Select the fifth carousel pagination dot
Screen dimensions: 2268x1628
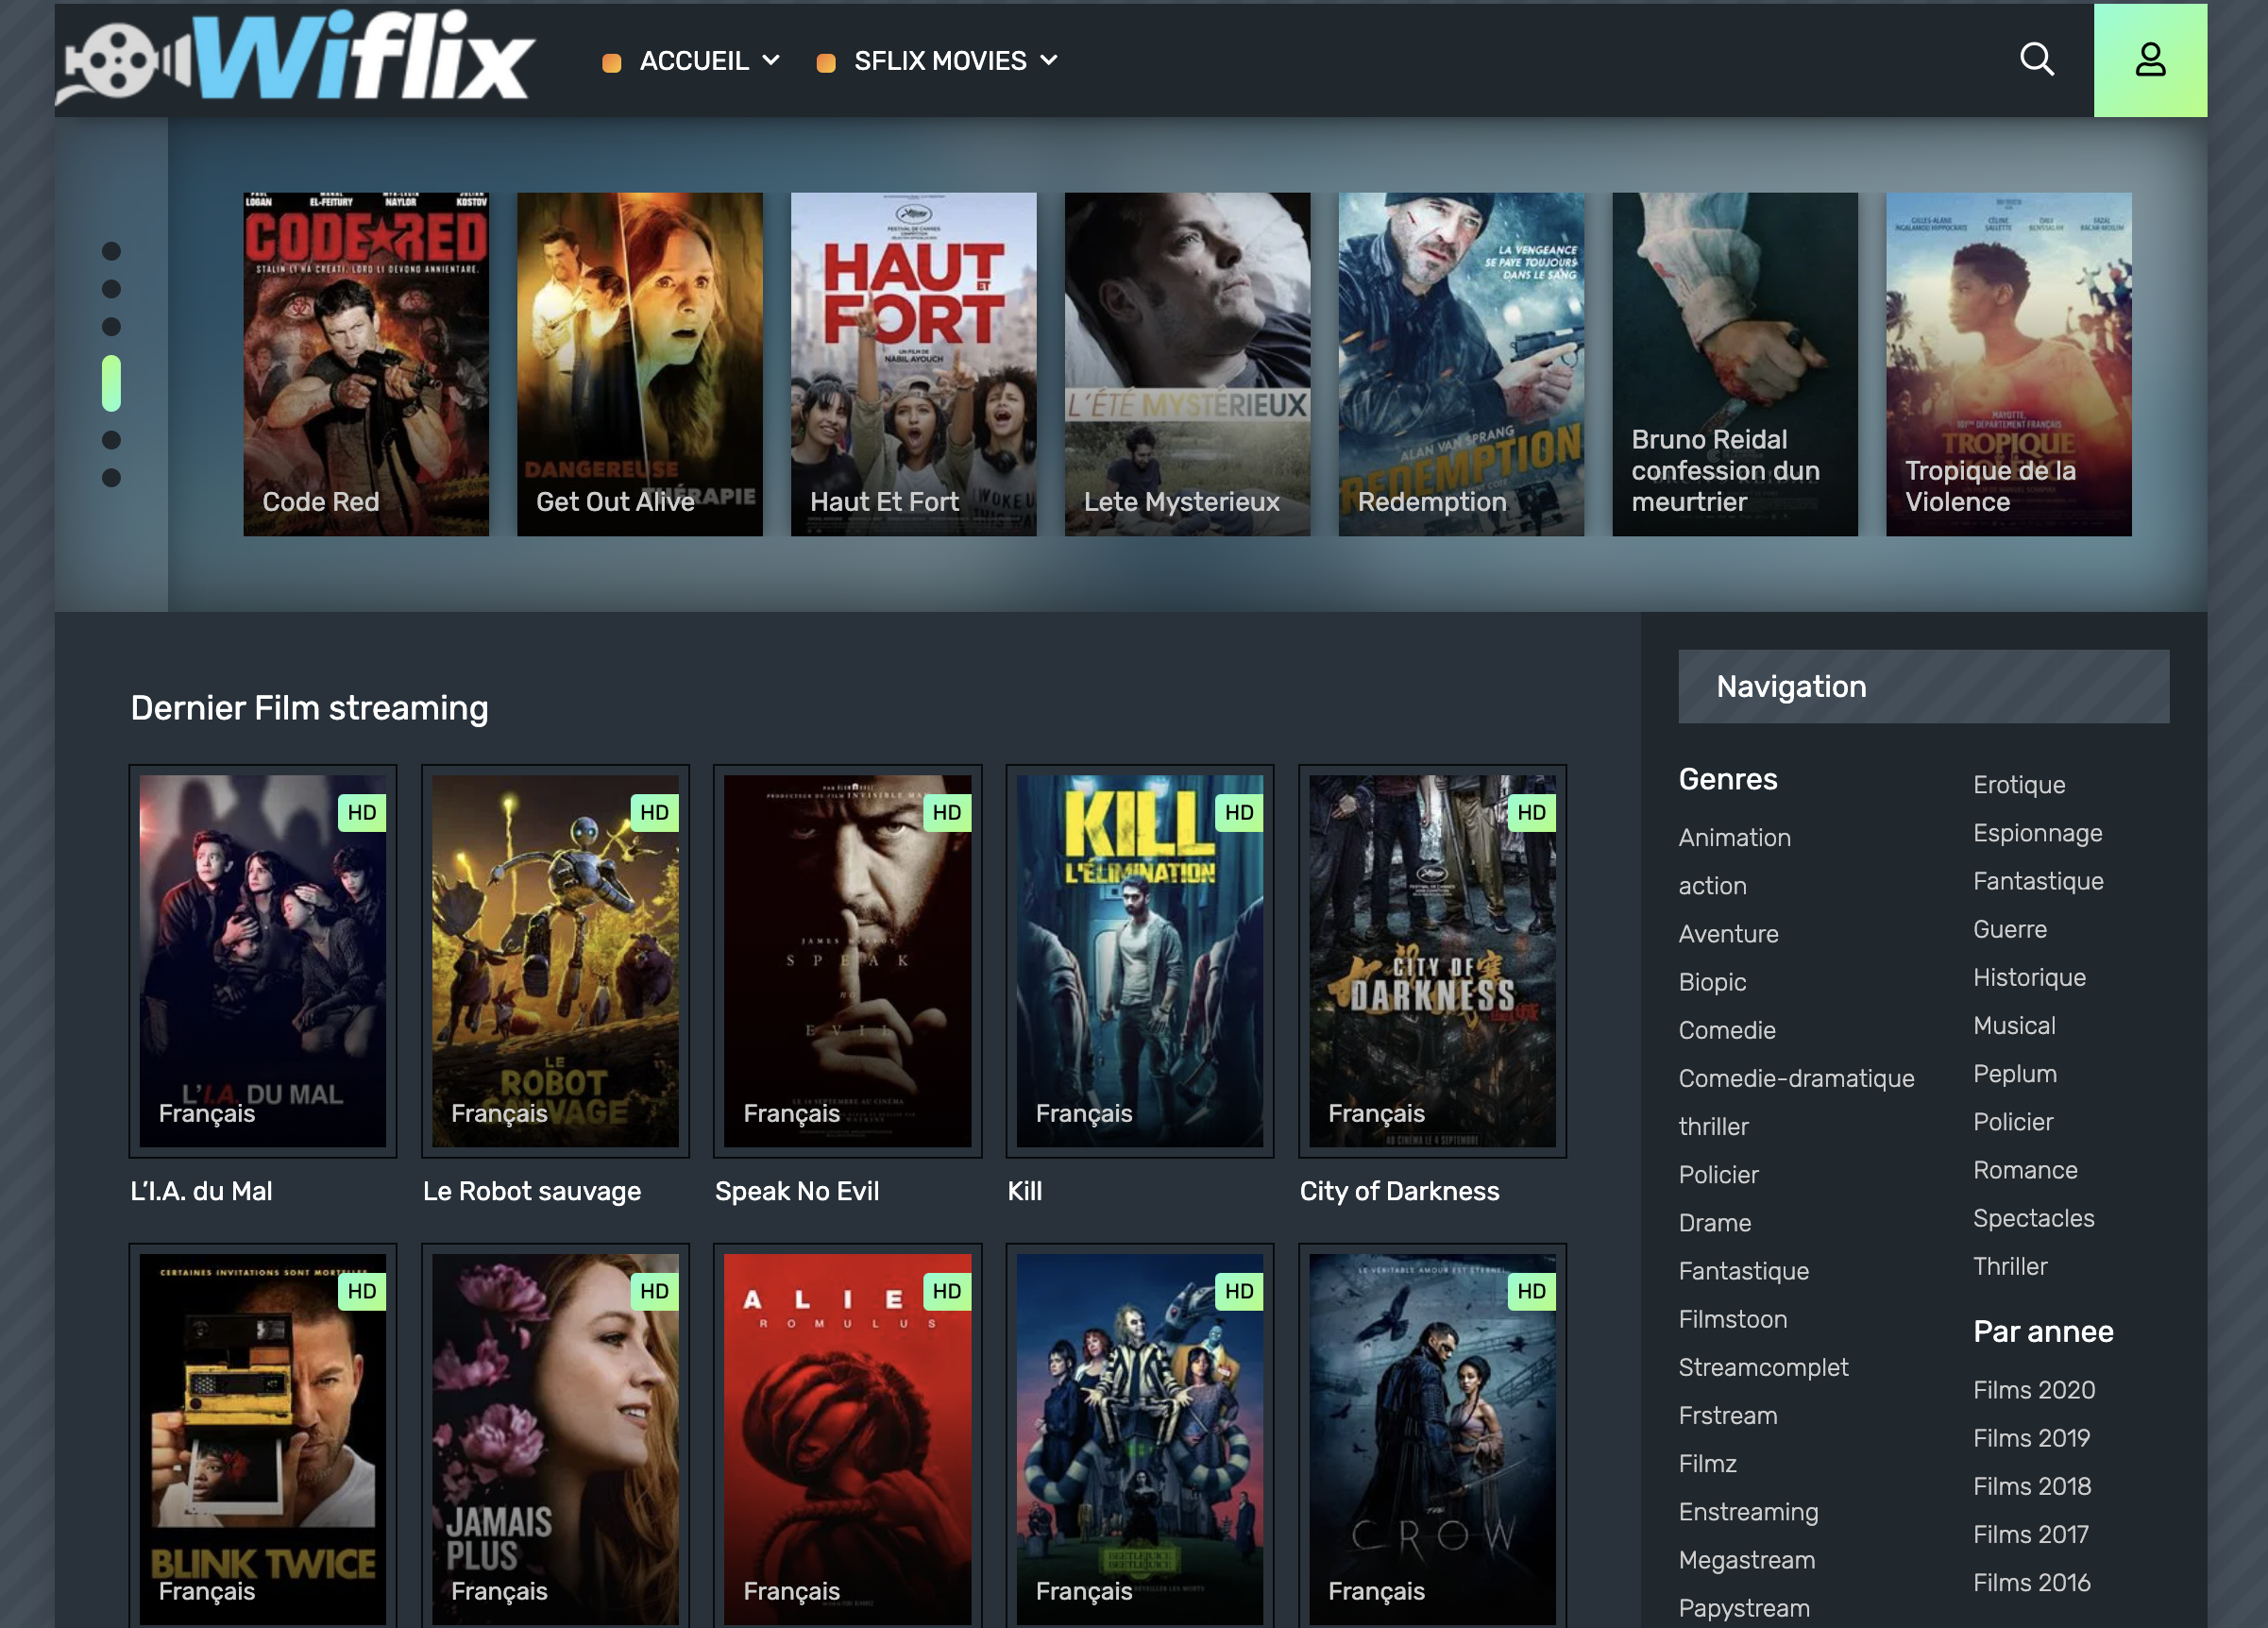pos(111,440)
